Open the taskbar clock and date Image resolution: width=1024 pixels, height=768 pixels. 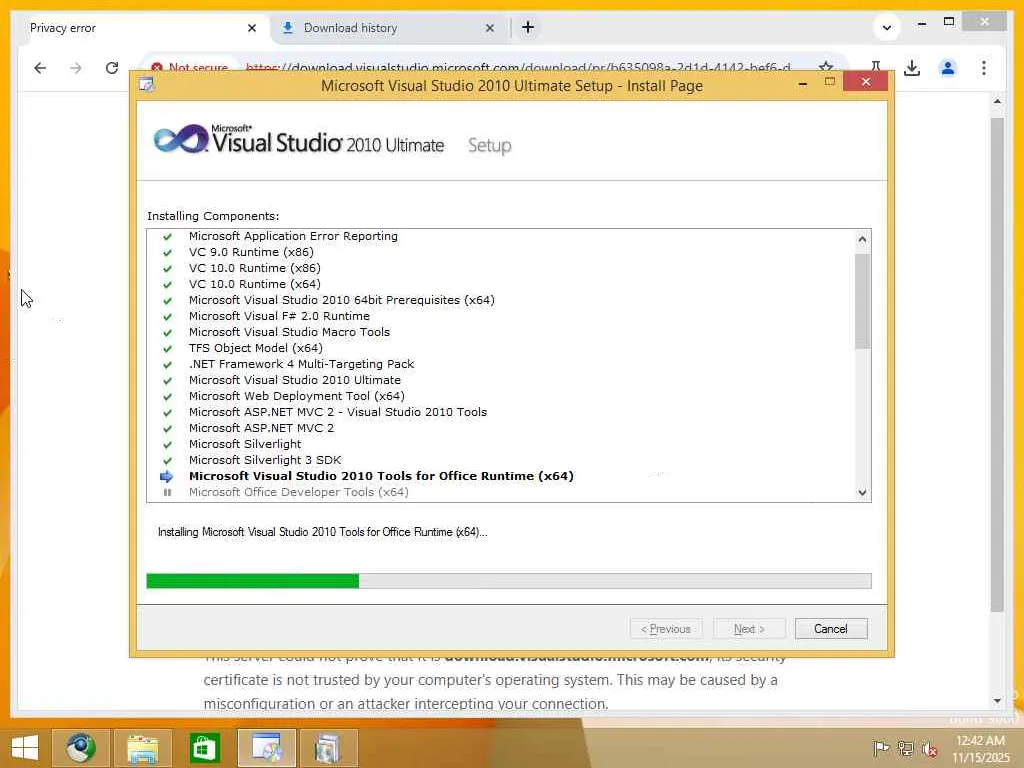tap(980, 748)
